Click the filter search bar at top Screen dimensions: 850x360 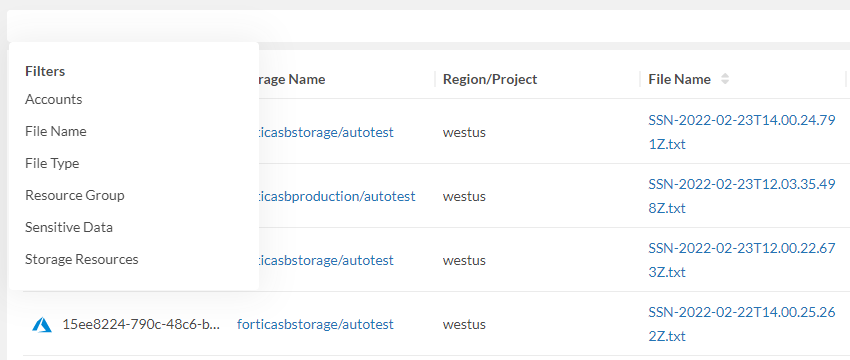(x=428, y=25)
